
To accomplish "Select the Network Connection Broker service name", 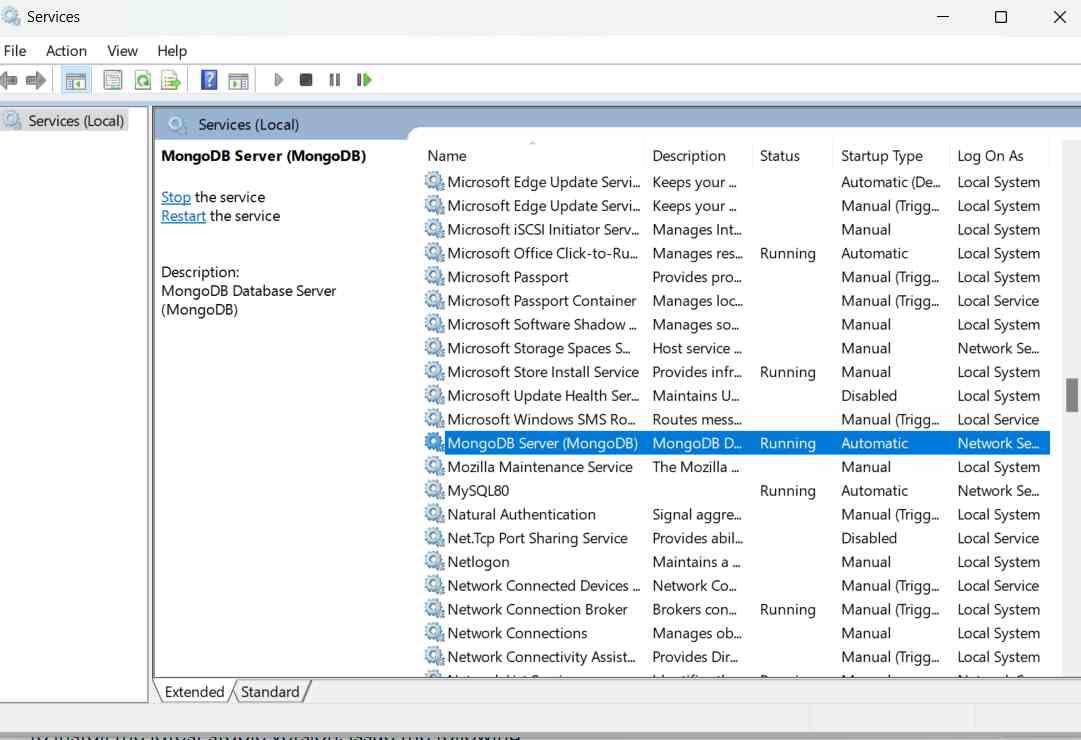I will (538, 609).
